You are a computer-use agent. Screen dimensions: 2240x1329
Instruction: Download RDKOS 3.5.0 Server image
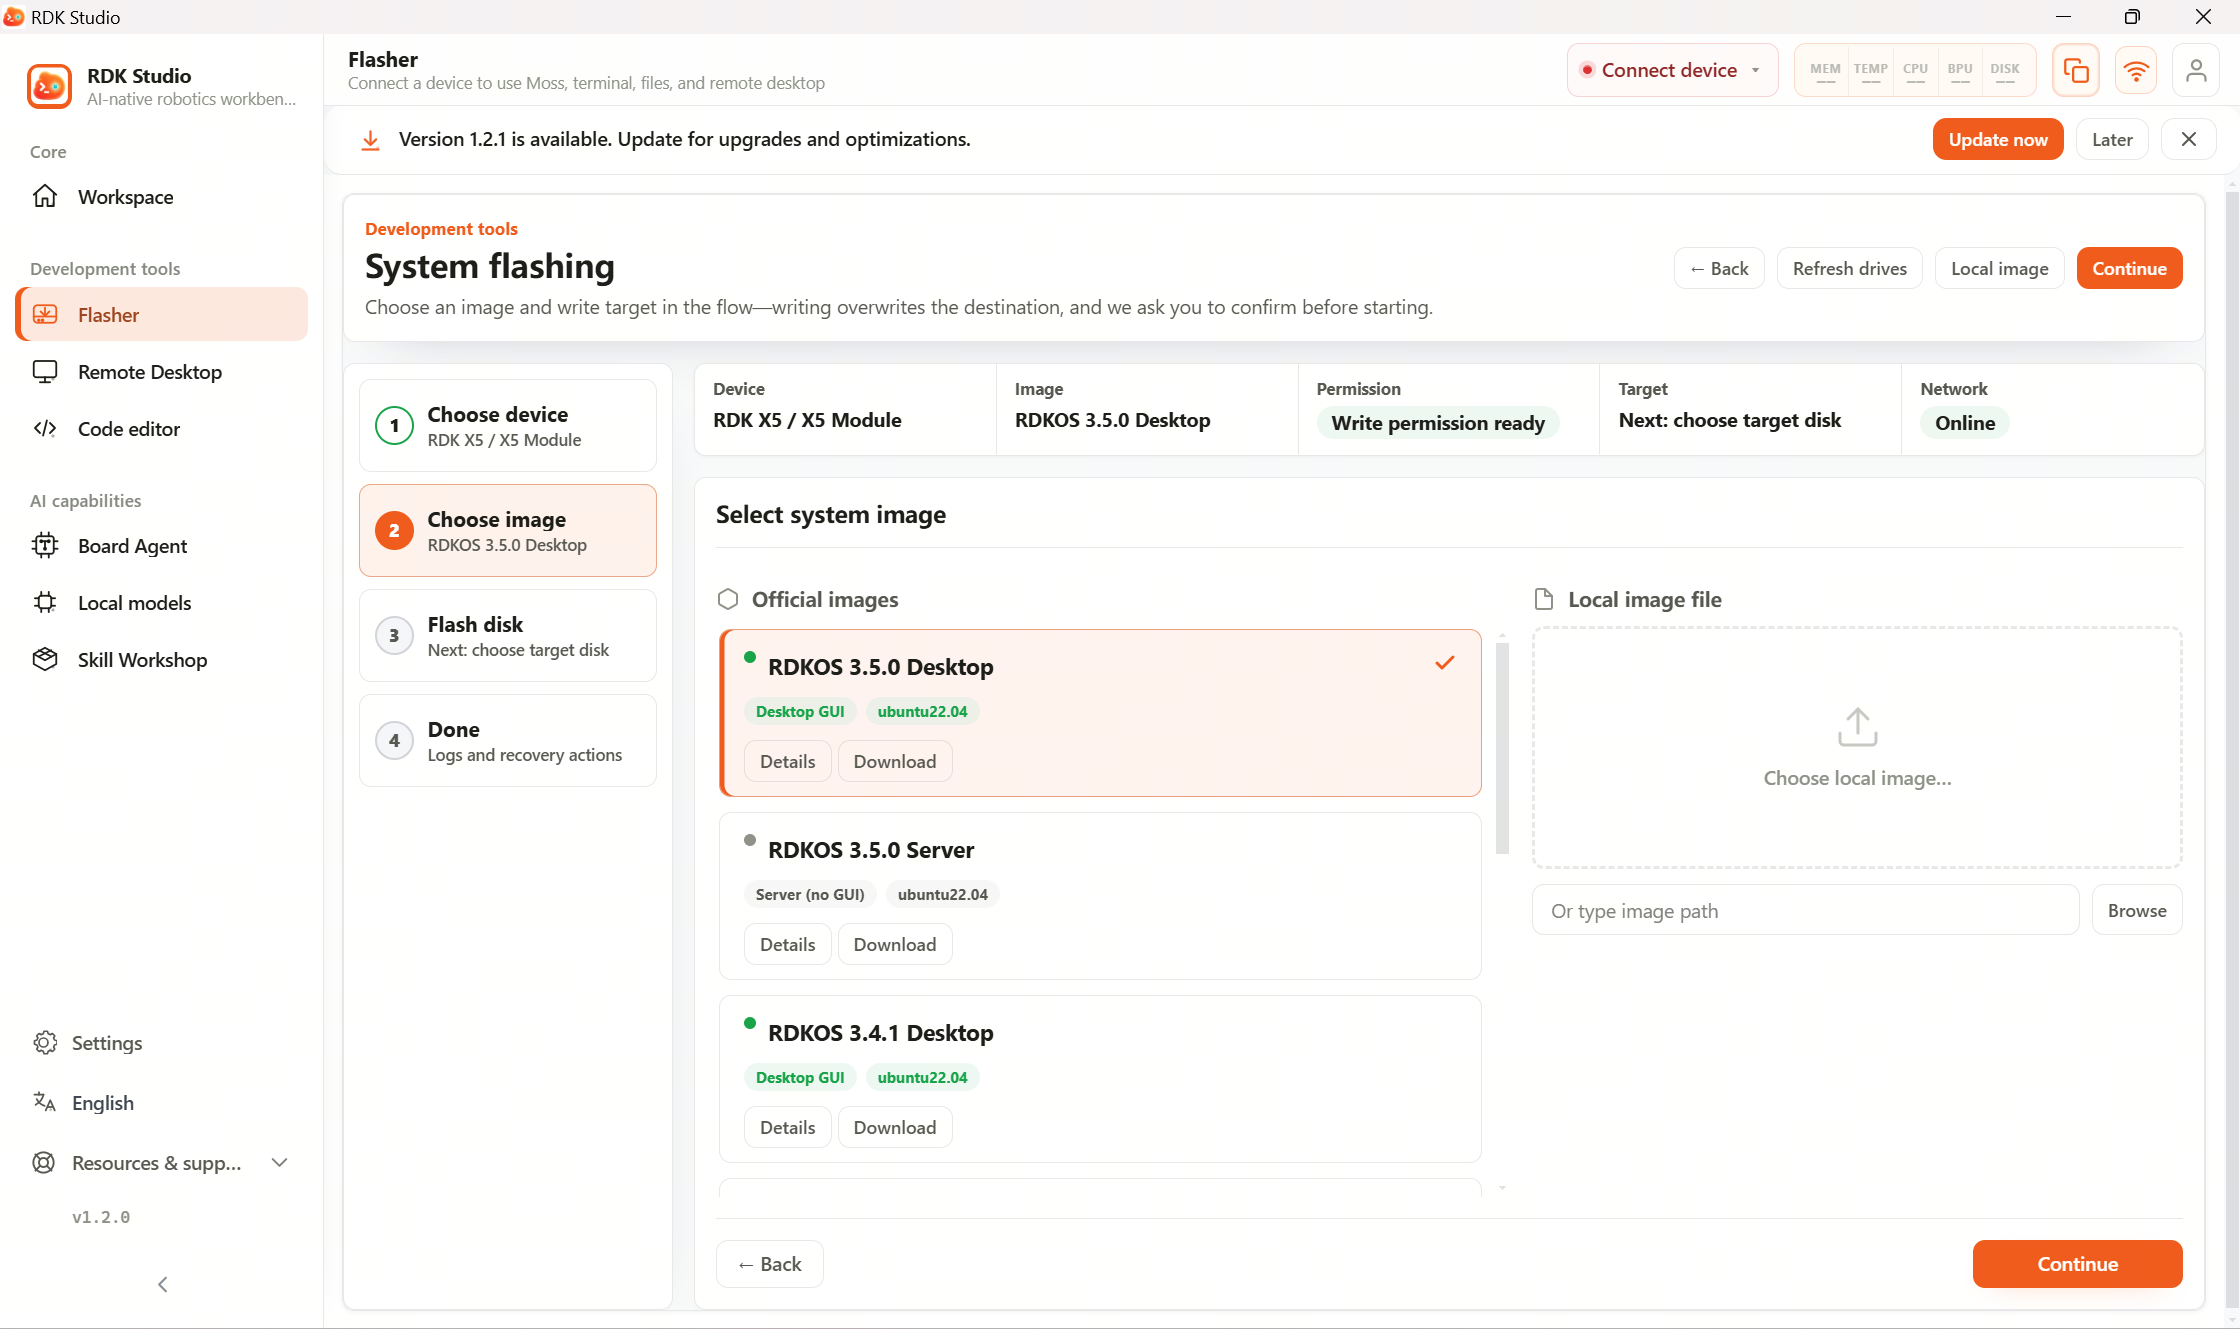[895, 944]
